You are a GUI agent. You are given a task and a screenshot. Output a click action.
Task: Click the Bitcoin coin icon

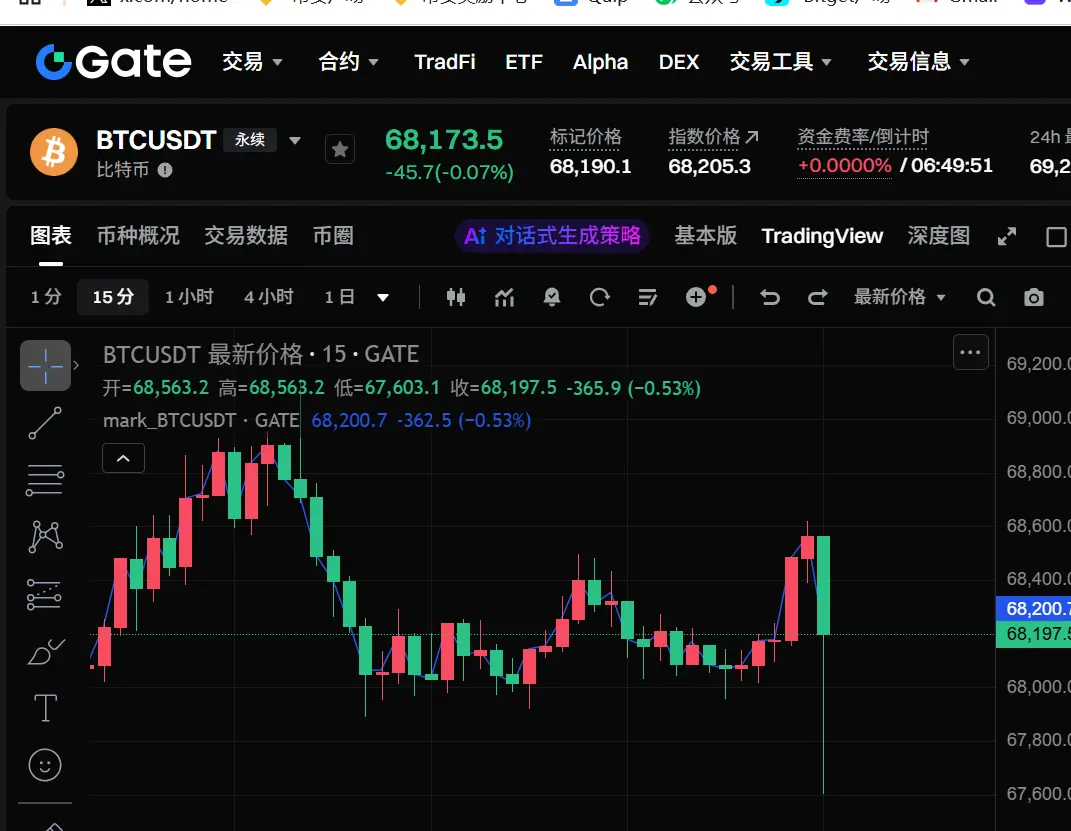pyautogui.click(x=54, y=152)
